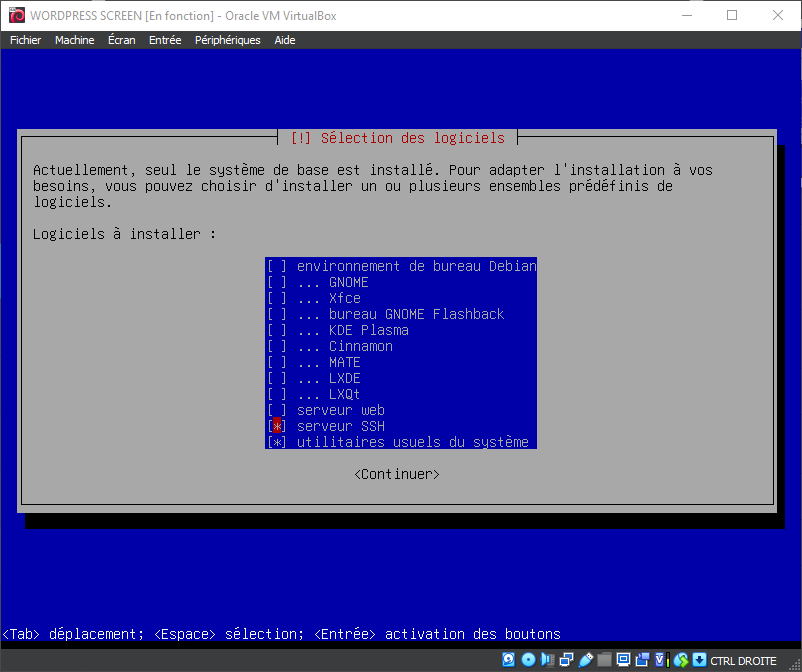This screenshot has width=802, height=672.
Task: Click the display settings status icon
Action: click(x=623, y=660)
